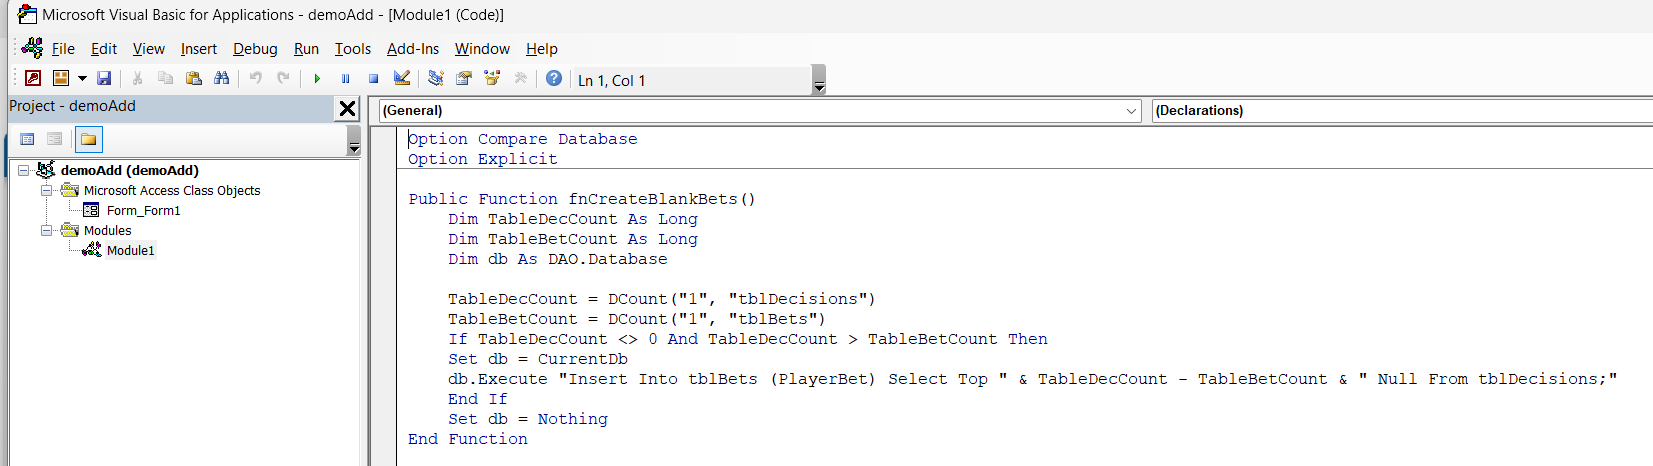1653x466 pixels.
Task: Collapse Microsoft Access Class Objects node
Action: 46,190
